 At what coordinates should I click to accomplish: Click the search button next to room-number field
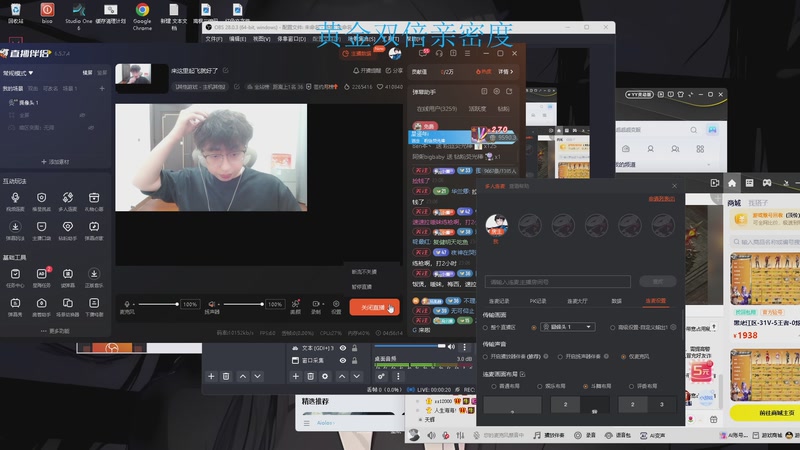658,281
